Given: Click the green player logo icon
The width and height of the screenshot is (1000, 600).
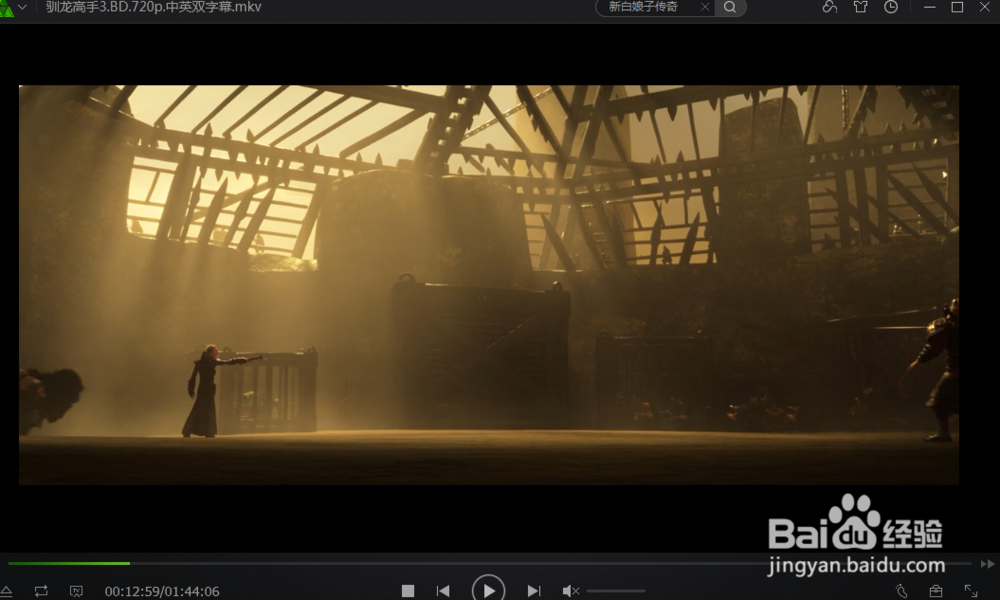Looking at the screenshot, I should coord(6,8).
